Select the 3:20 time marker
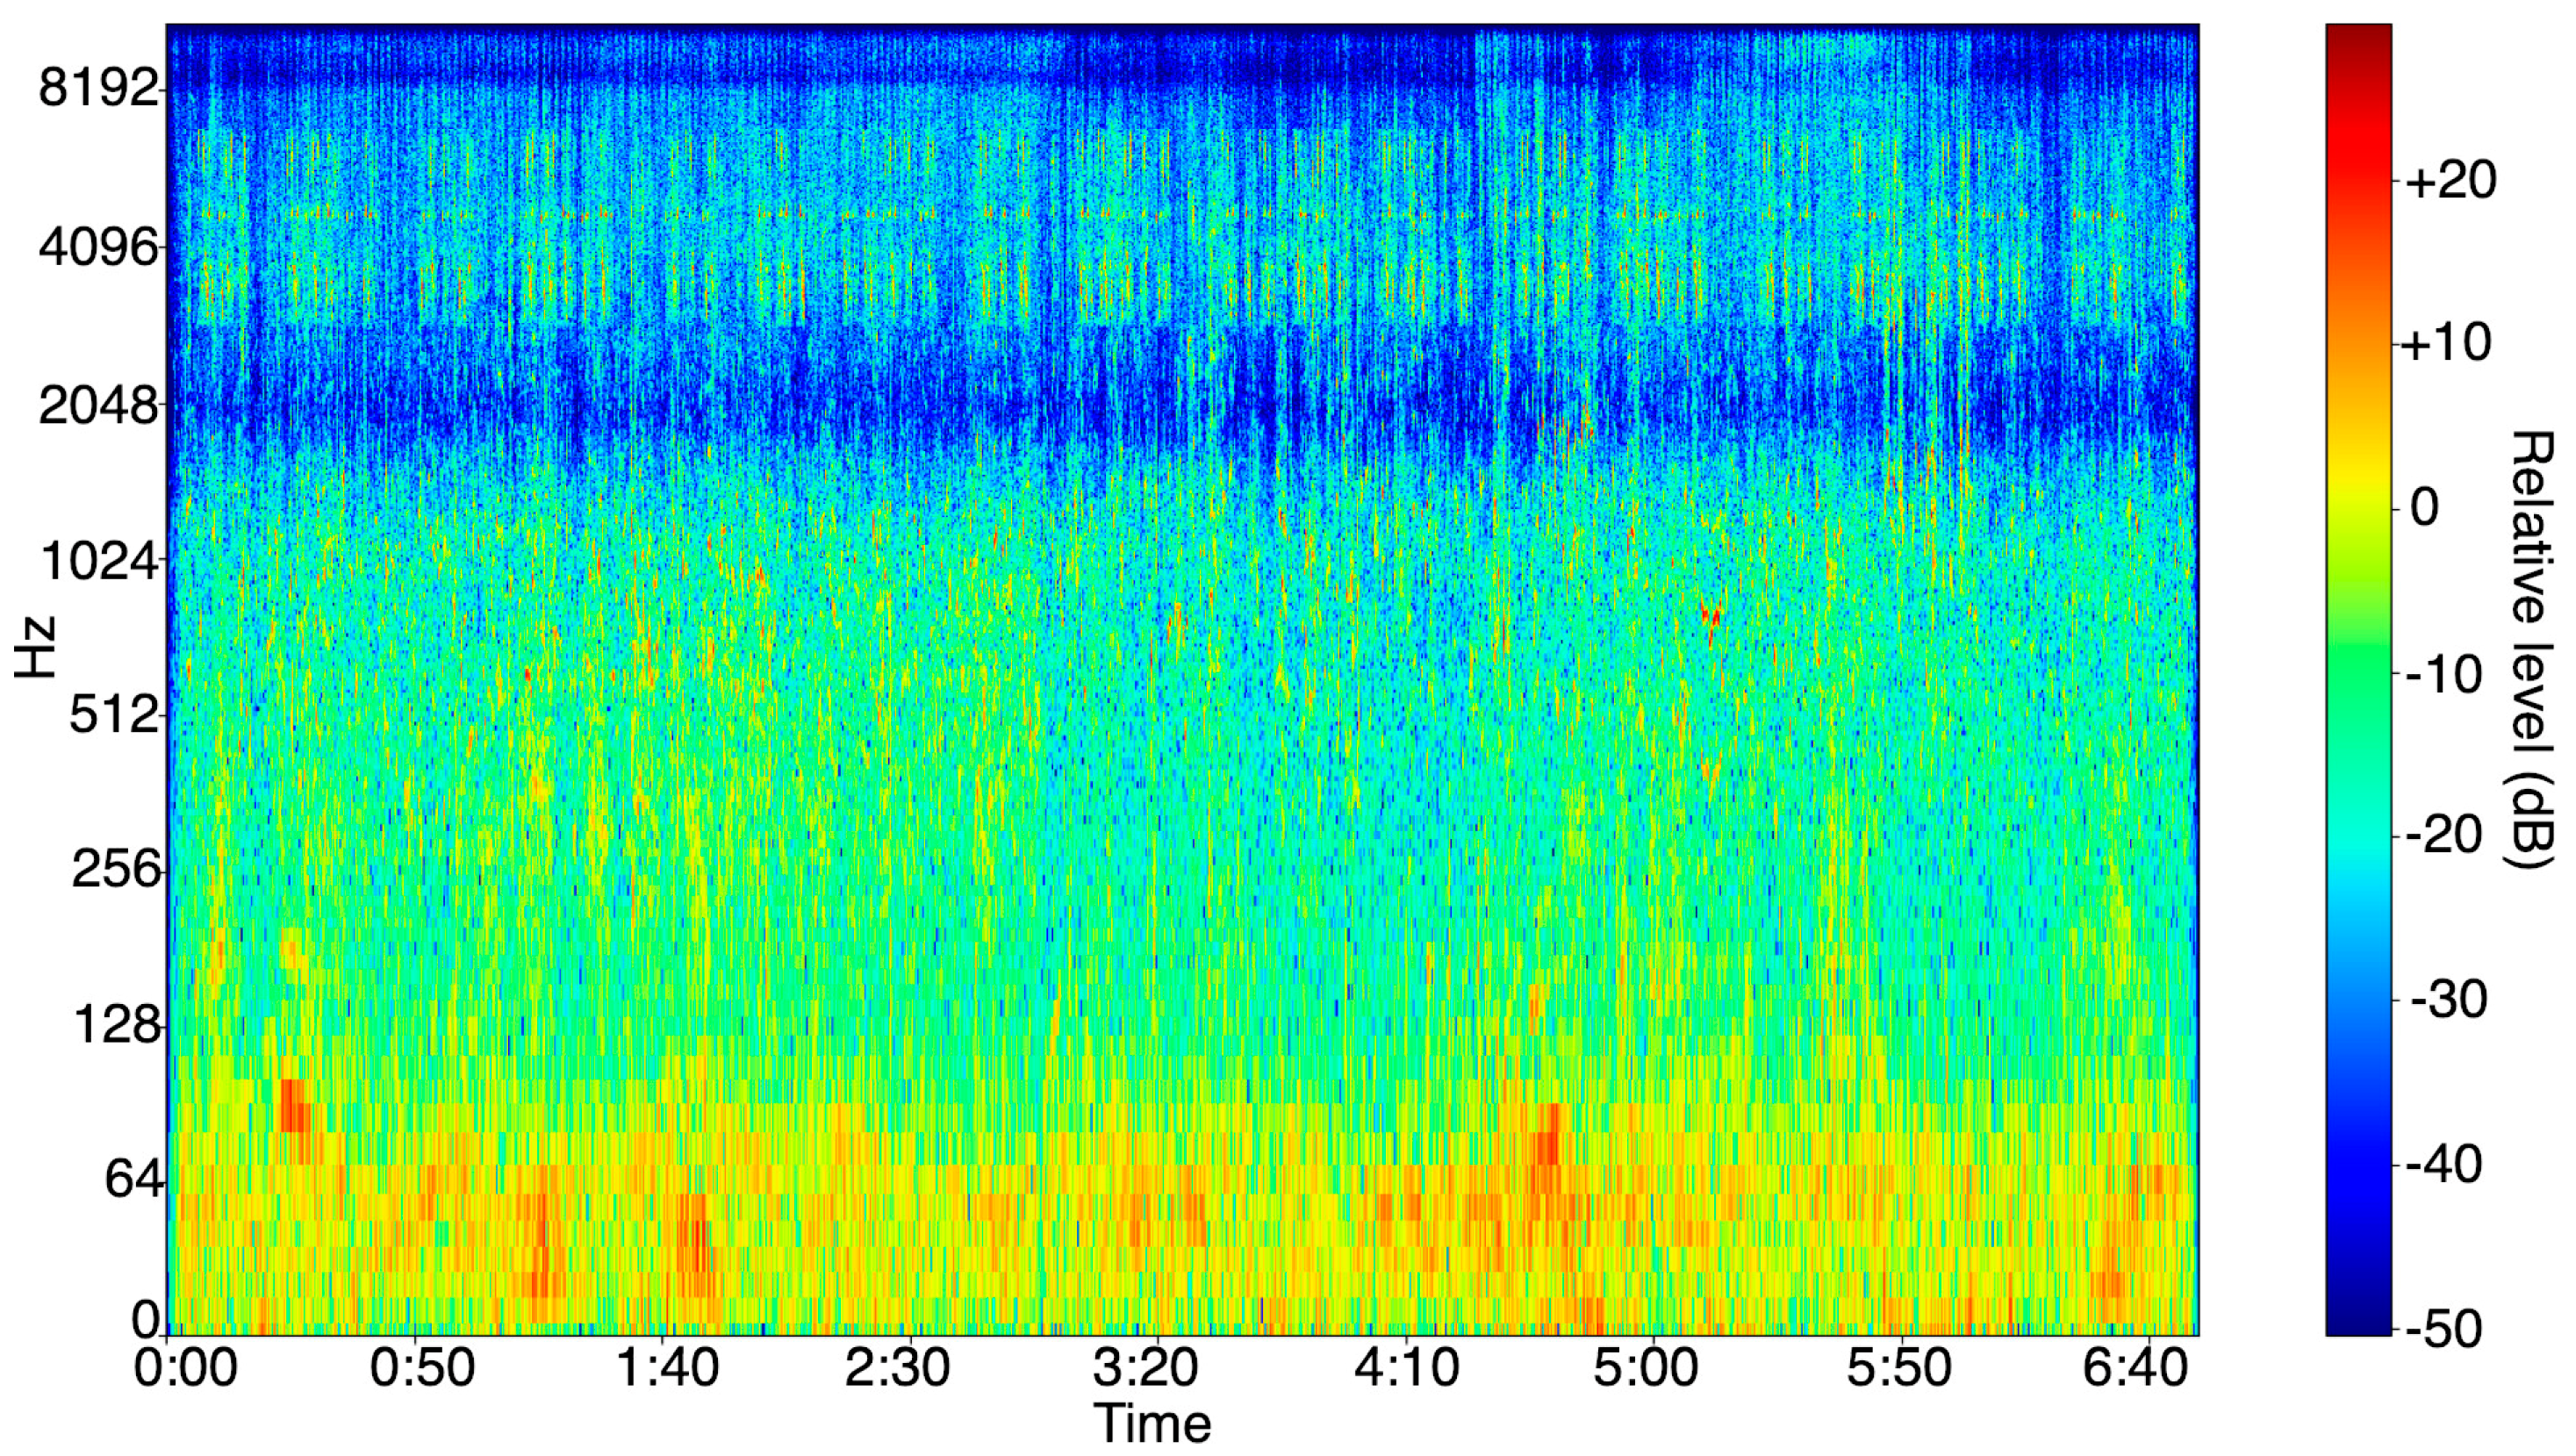The height and width of the screenshot is (1456, 2576). (1145, 1368)
